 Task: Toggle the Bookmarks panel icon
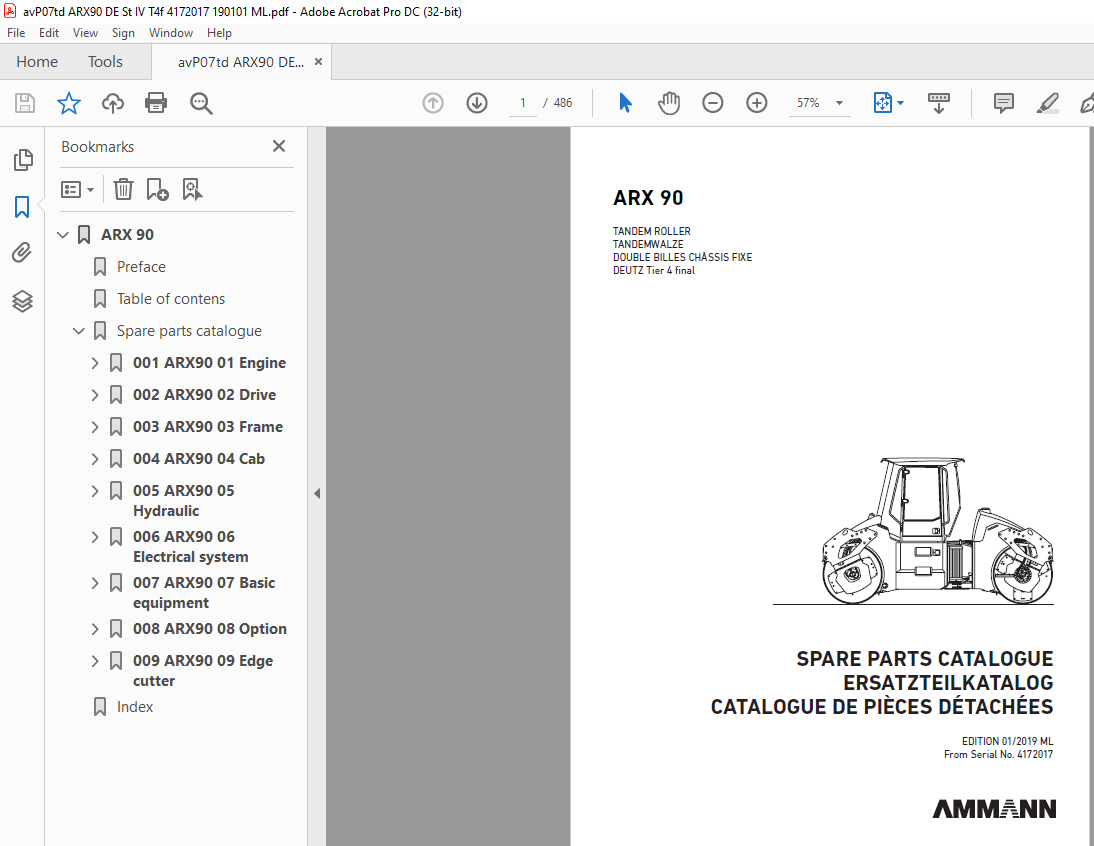(22, 206)
